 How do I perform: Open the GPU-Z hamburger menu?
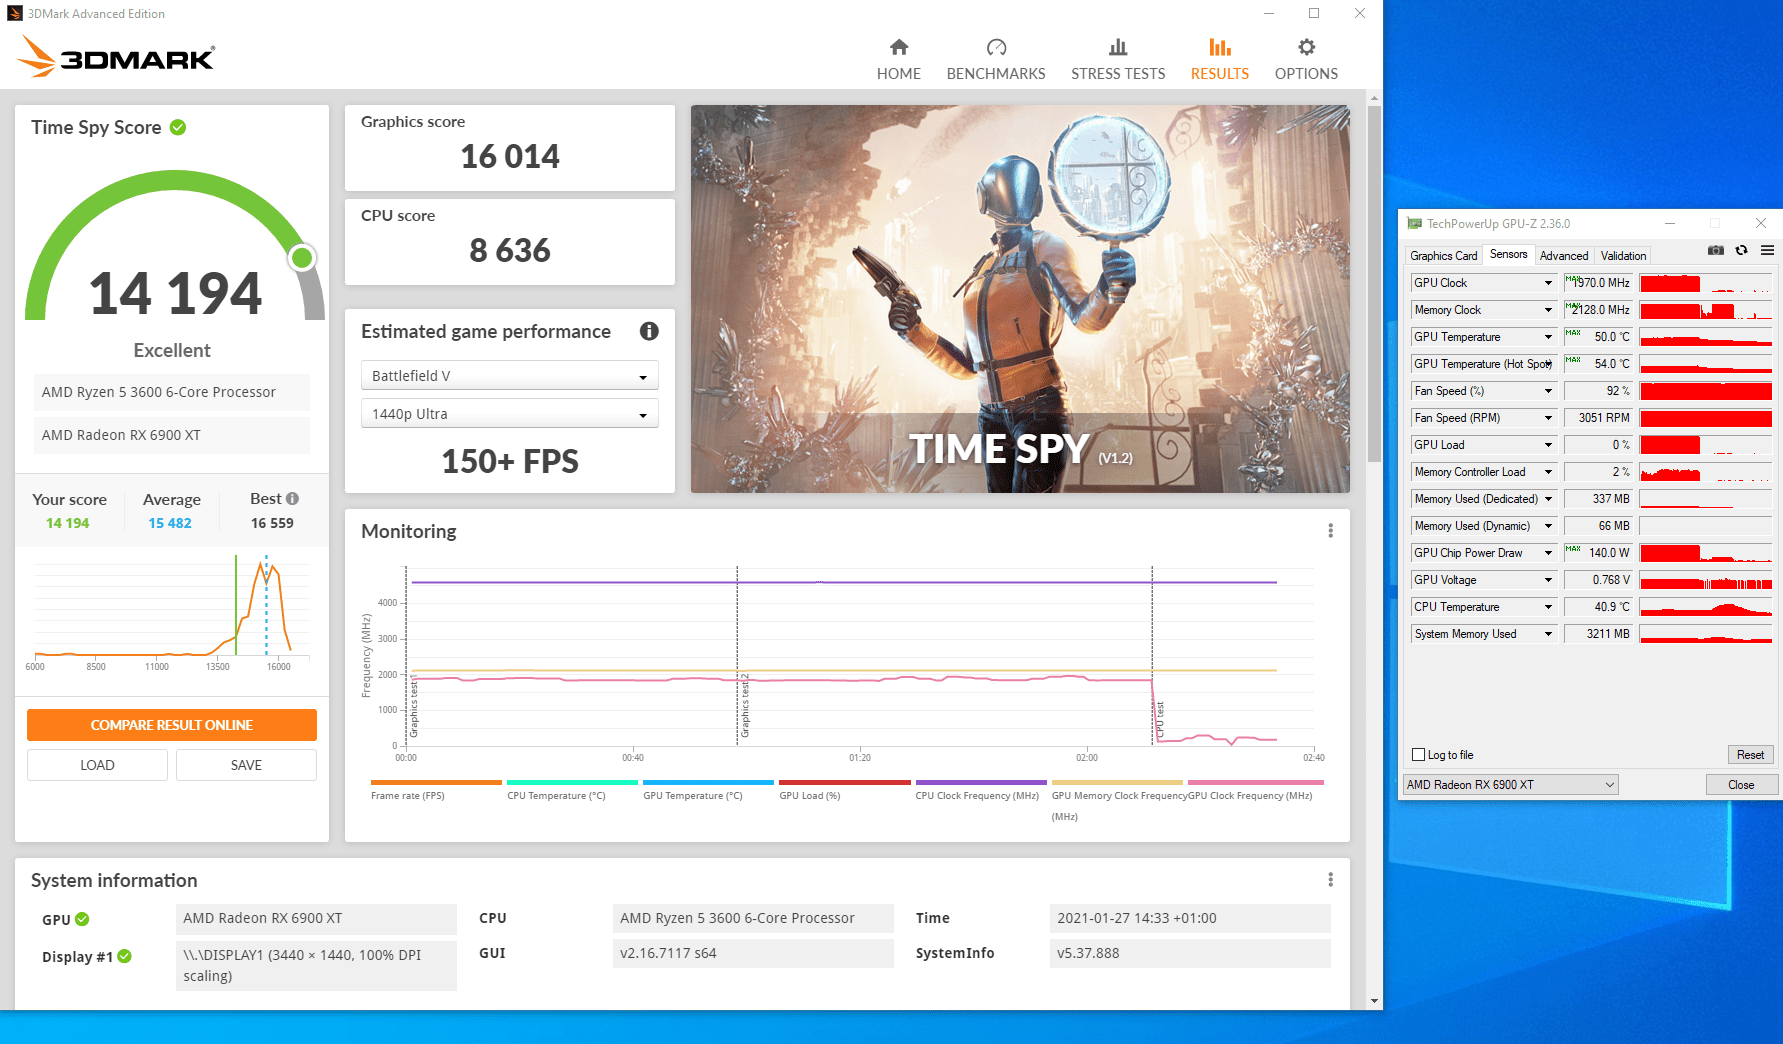[x=1767, y=251]
